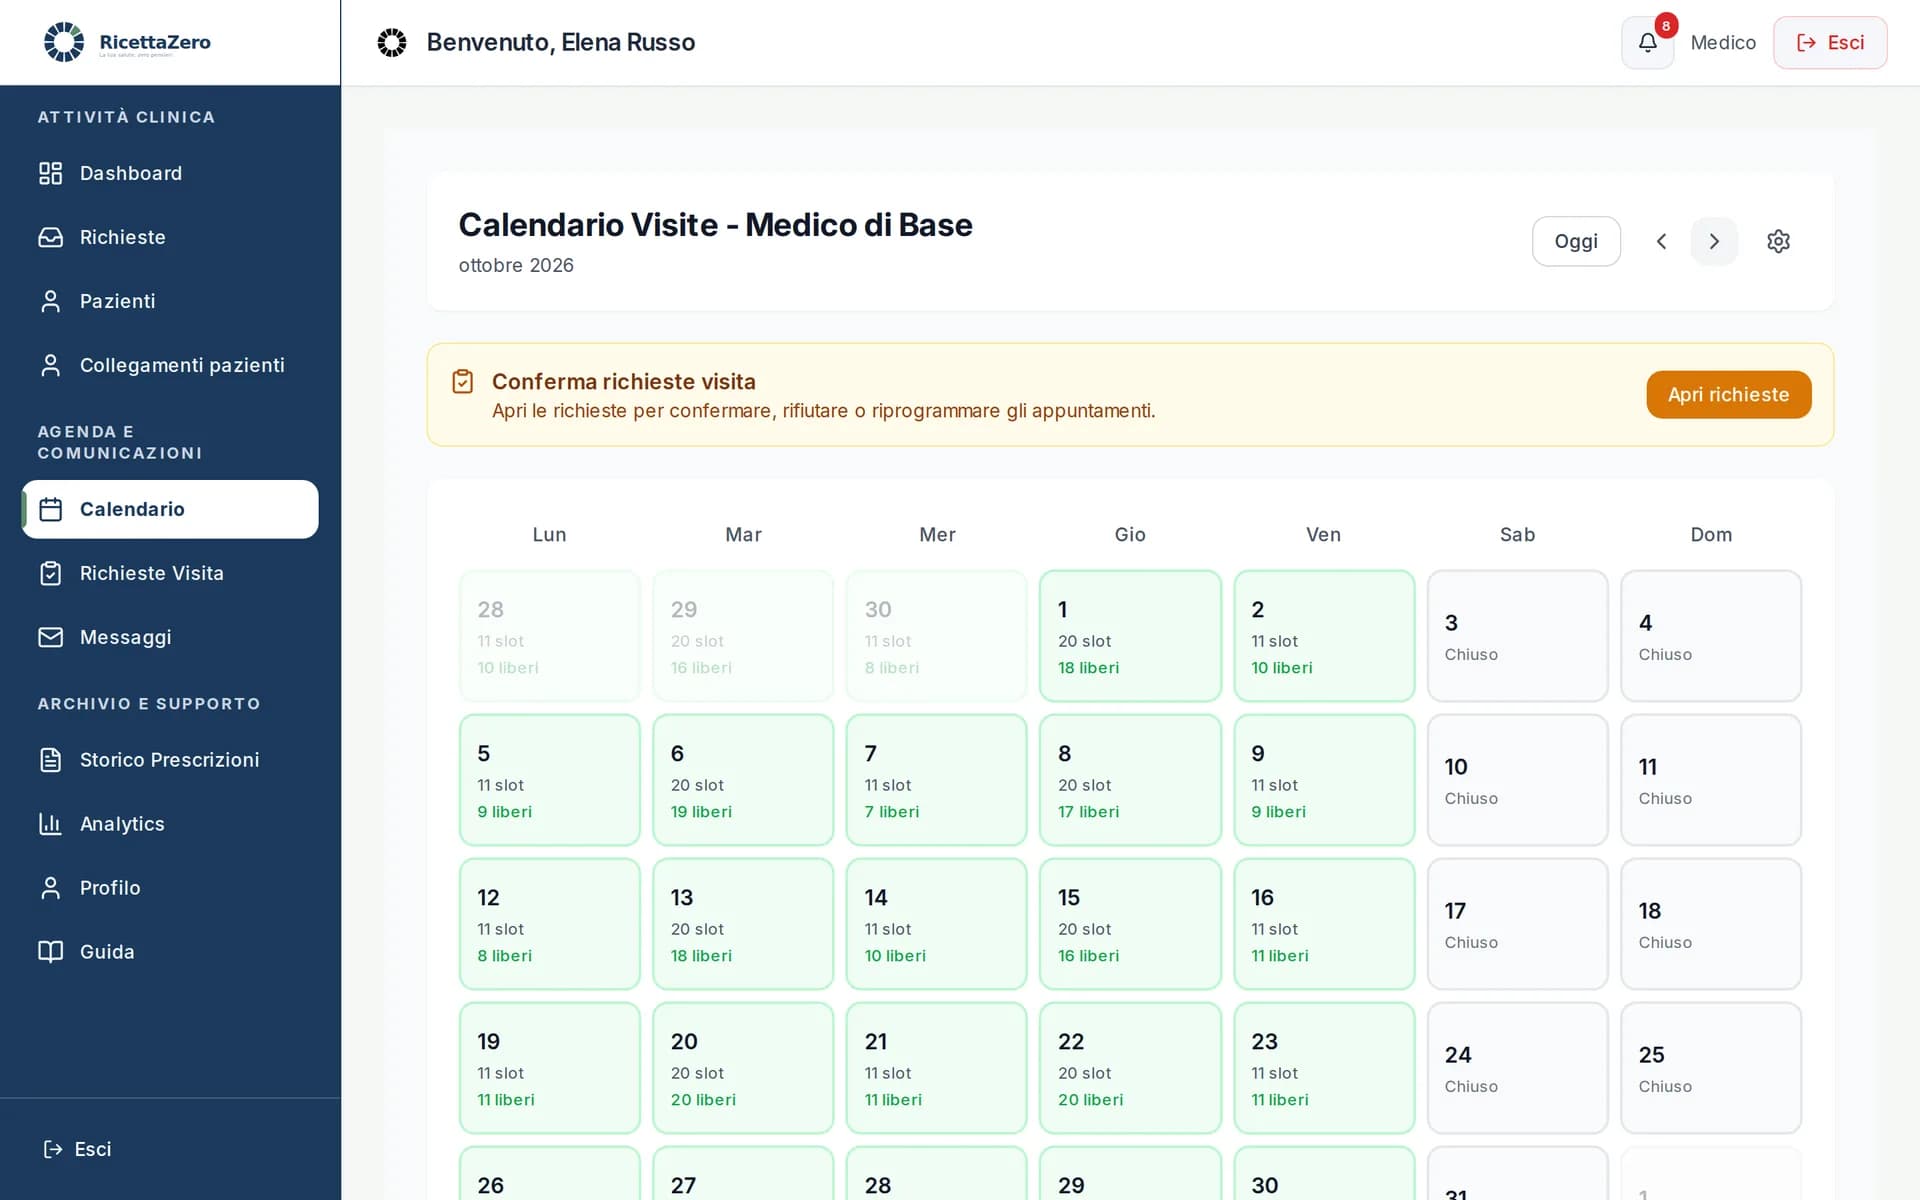Select closed day 25 on Sunday
1920x1200 pixels.
[x=1711, y=1068]
